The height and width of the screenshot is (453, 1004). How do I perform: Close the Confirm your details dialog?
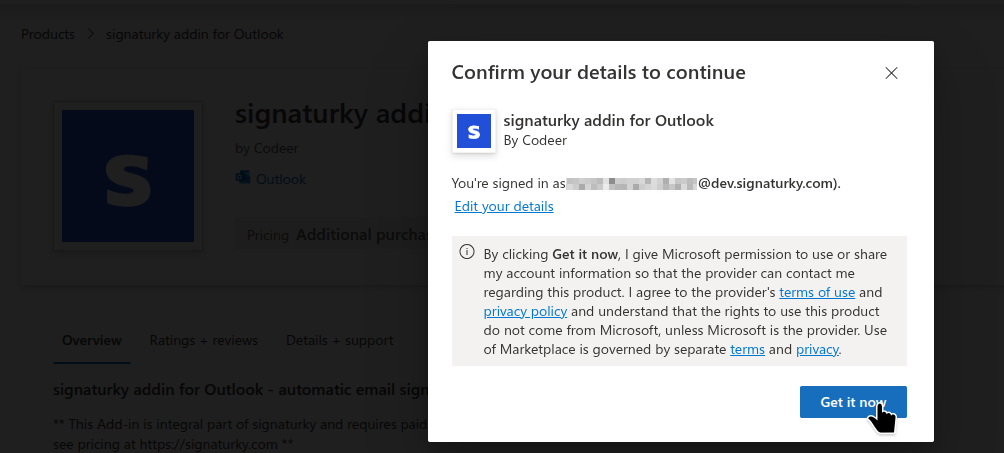click(891, 73)
